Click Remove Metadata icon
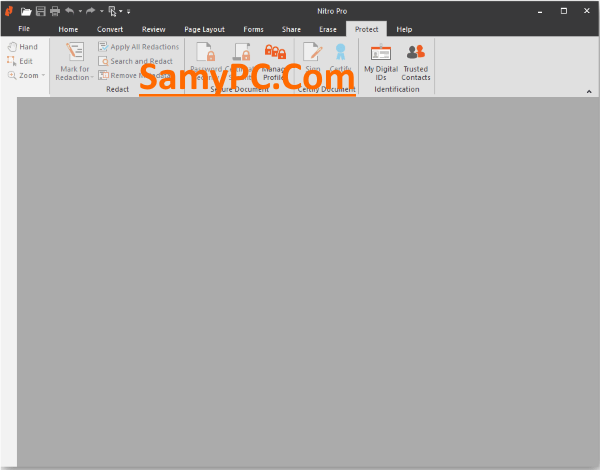 103,75
